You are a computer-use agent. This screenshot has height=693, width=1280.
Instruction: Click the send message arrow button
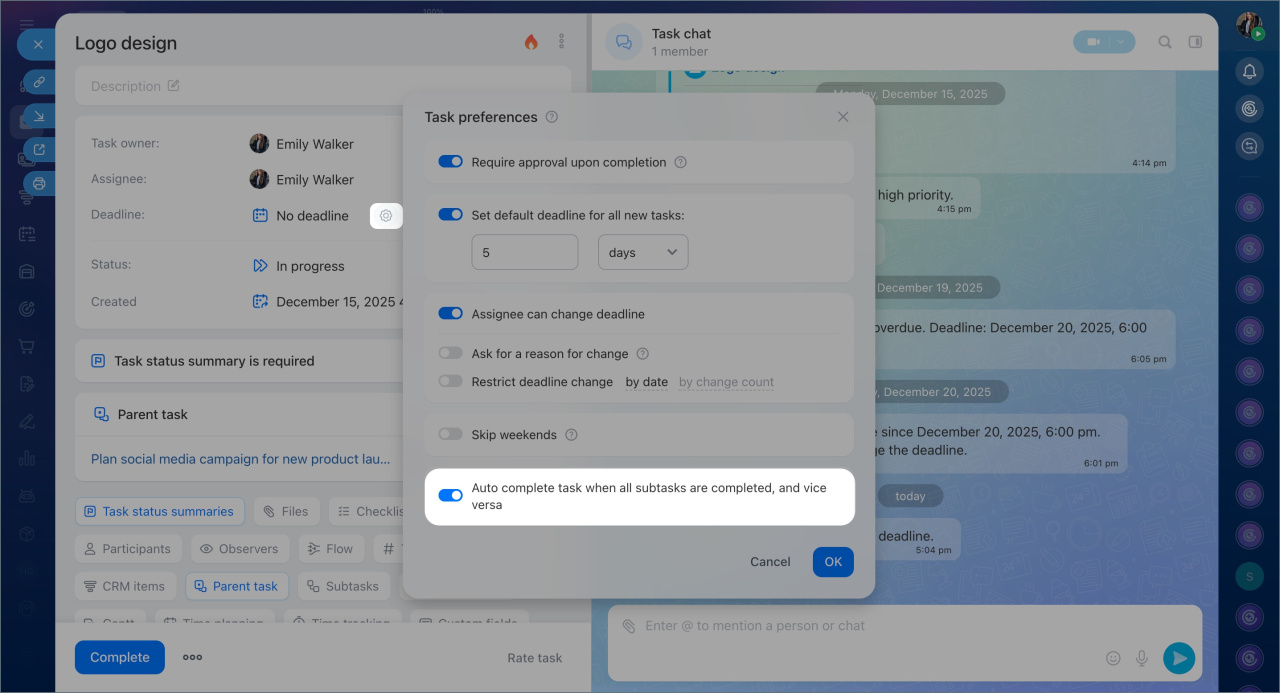coord(1179,657)
